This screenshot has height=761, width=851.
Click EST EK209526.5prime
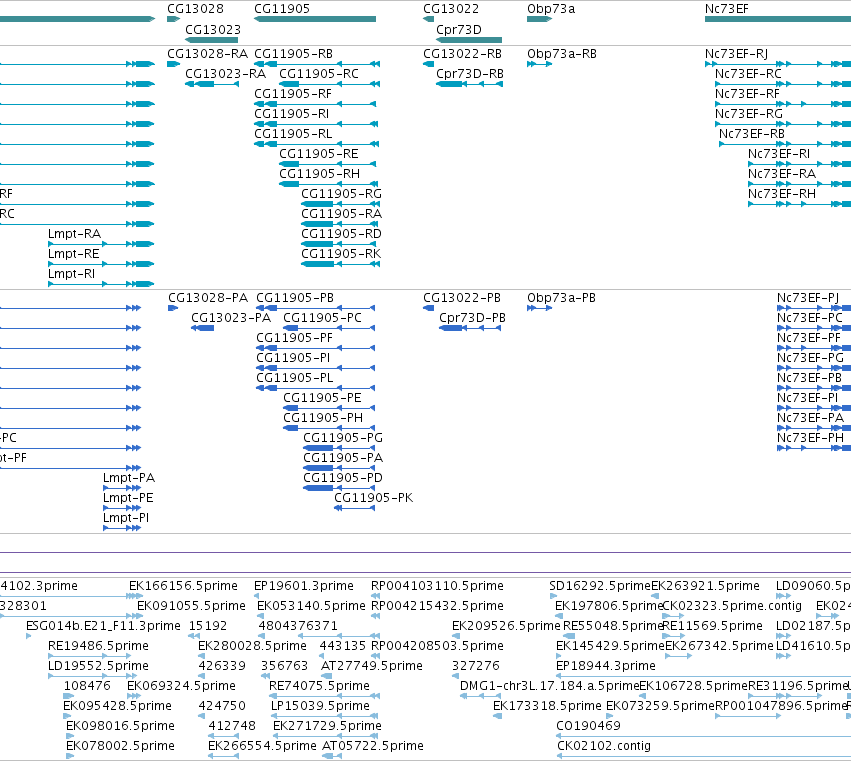click(x=506, y=626)
